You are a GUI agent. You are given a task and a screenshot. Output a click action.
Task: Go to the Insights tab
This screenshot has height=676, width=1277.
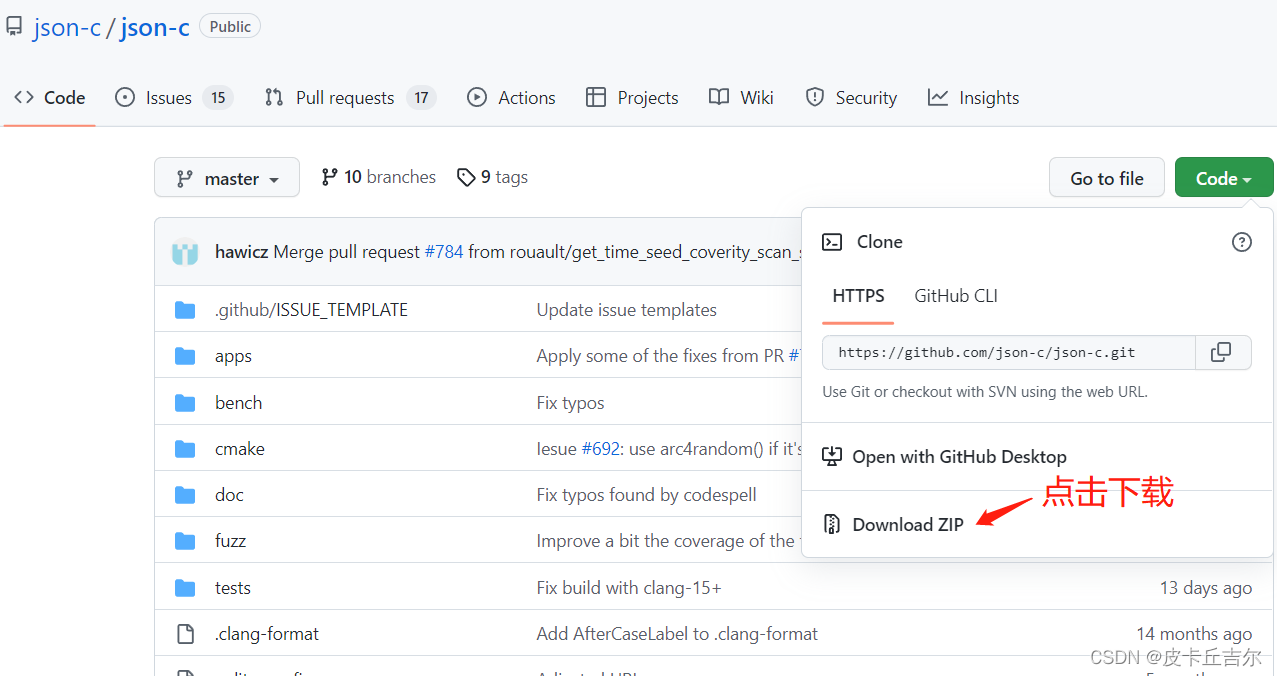coord(973,97)
